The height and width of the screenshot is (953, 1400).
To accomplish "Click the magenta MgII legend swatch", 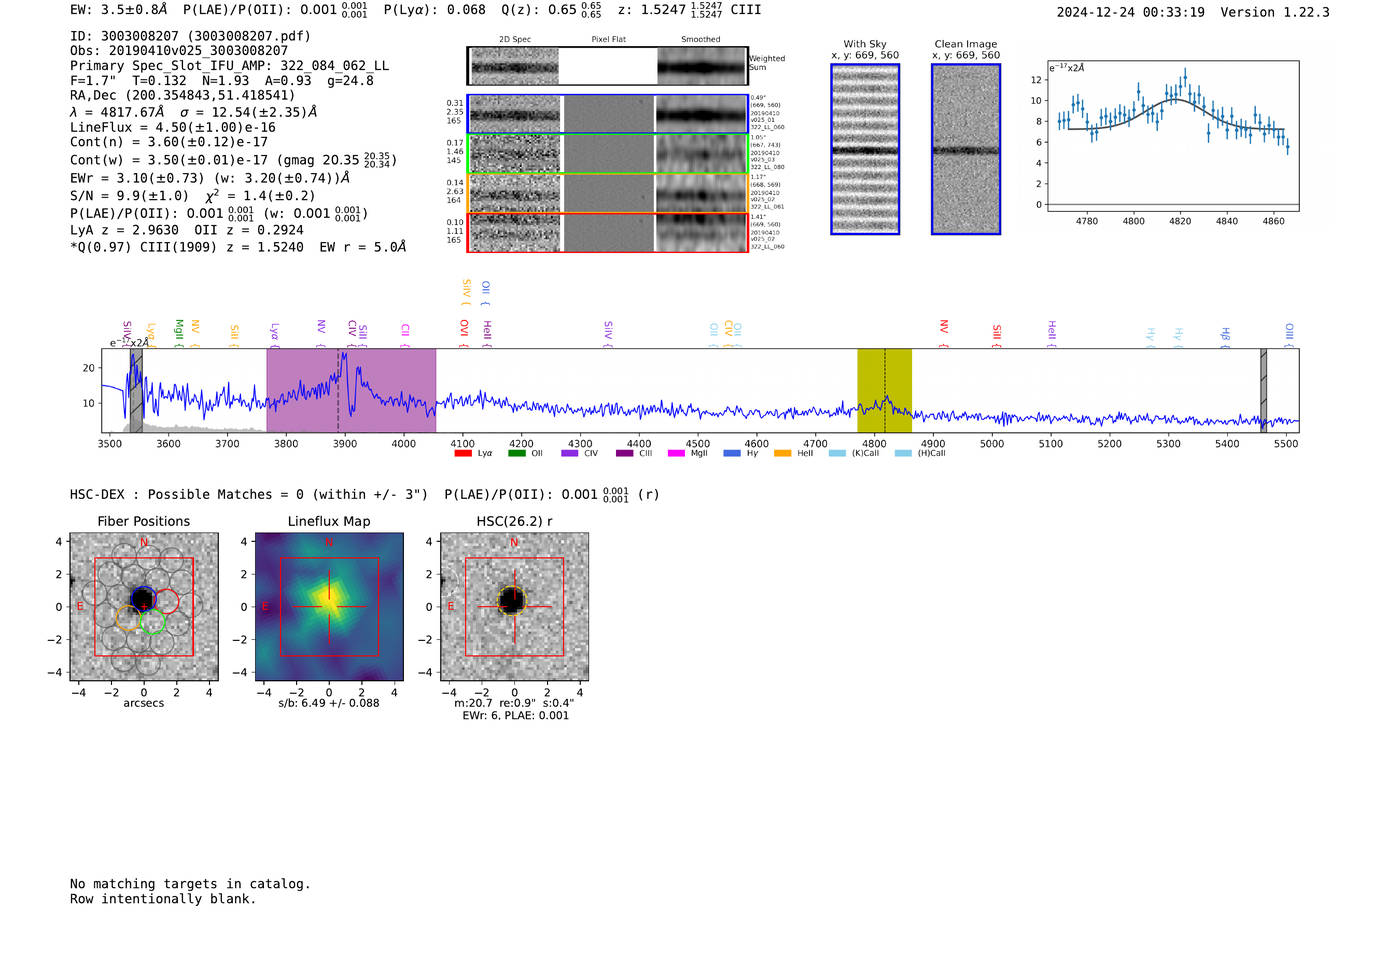I will pyautogui.click(x=676, y=454).
